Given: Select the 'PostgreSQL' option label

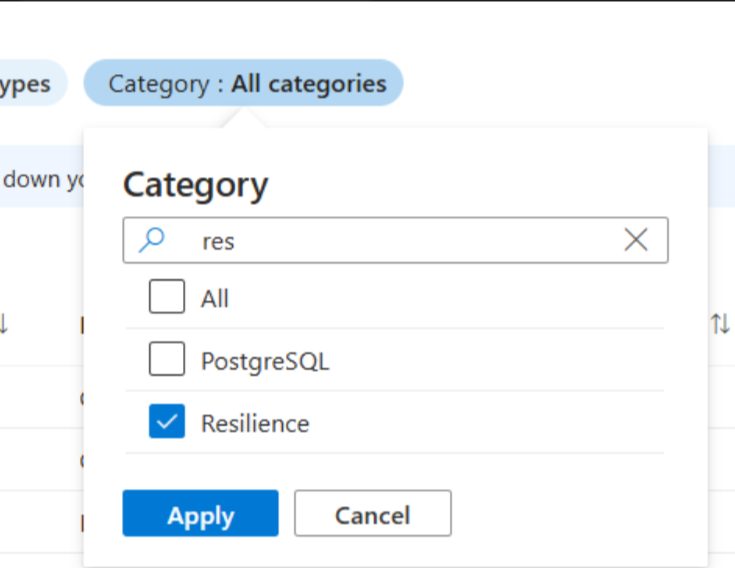Looking at the screenshot, I should [265, 361].
